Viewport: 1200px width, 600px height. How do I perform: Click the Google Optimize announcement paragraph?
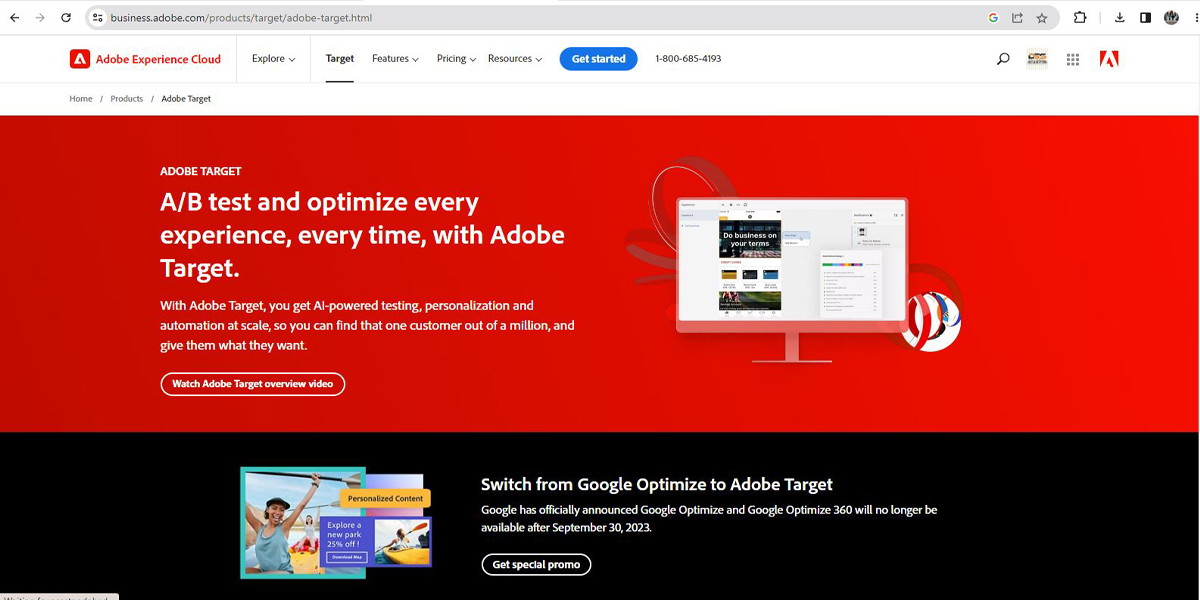[x=709, y=518]
